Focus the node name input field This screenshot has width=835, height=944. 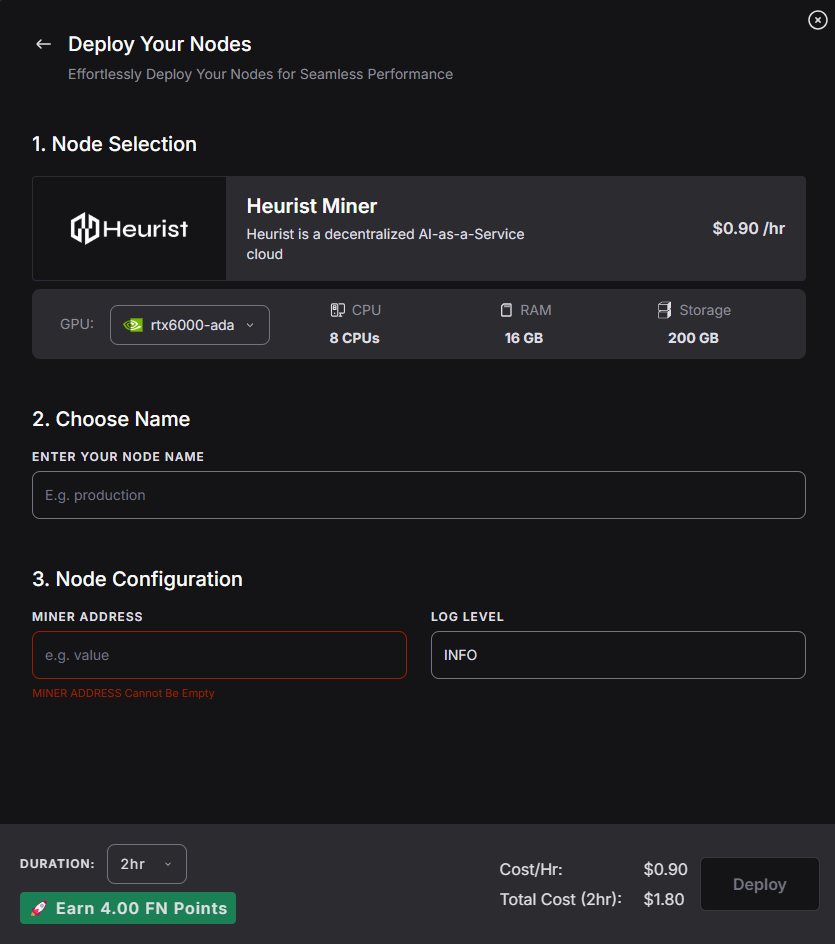point(418,495)
